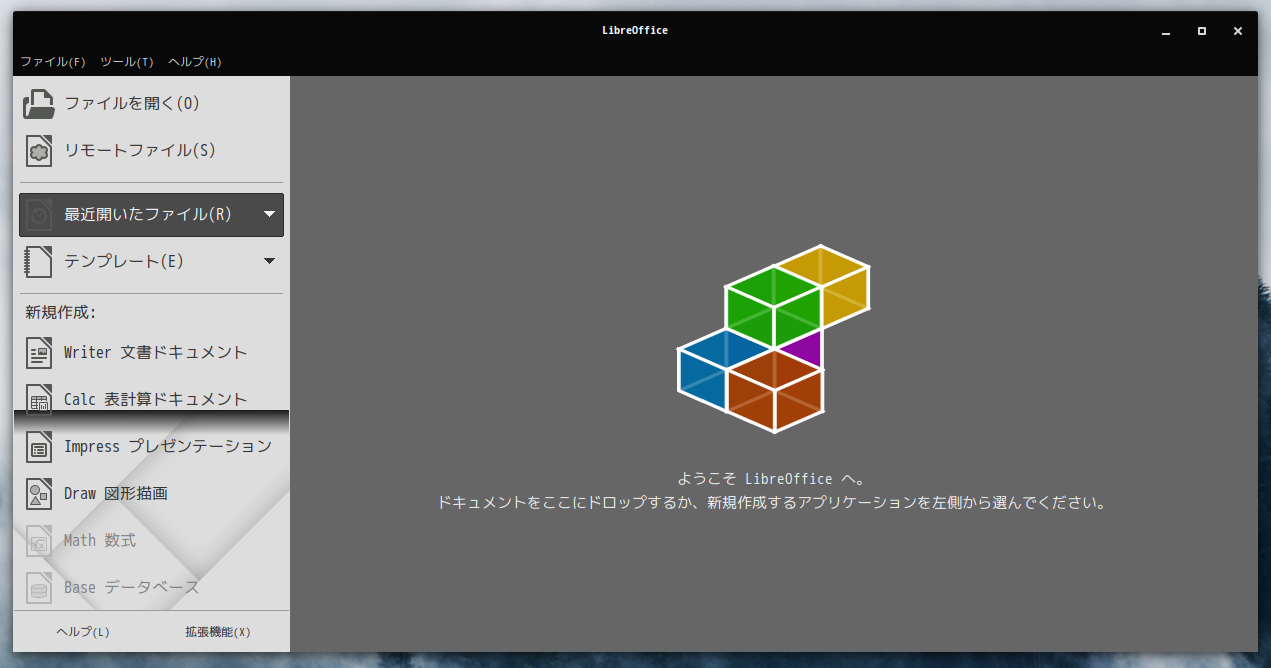This screenshot has height=668, width=1271.
Task: Open the ファイル(F) menu
Action: tap(53, 62)
